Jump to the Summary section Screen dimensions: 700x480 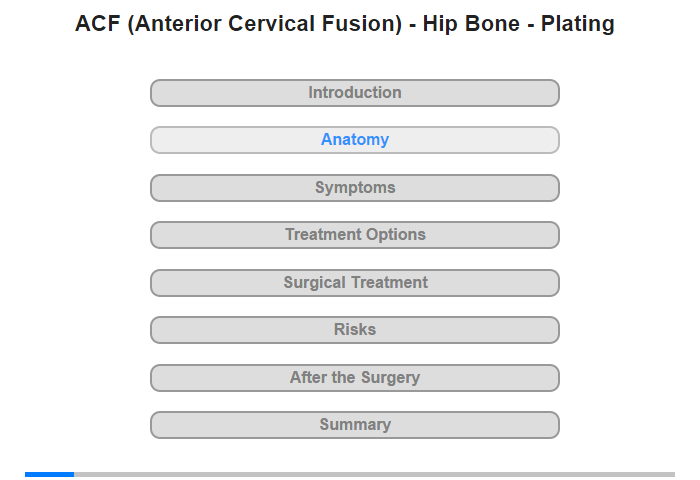tap(354, 425)
